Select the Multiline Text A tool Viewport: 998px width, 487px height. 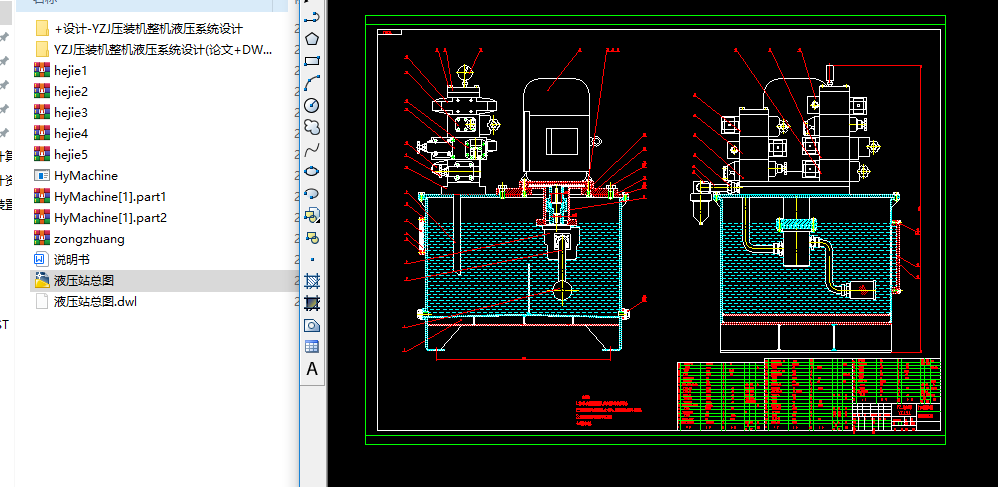tap(312, 369)
